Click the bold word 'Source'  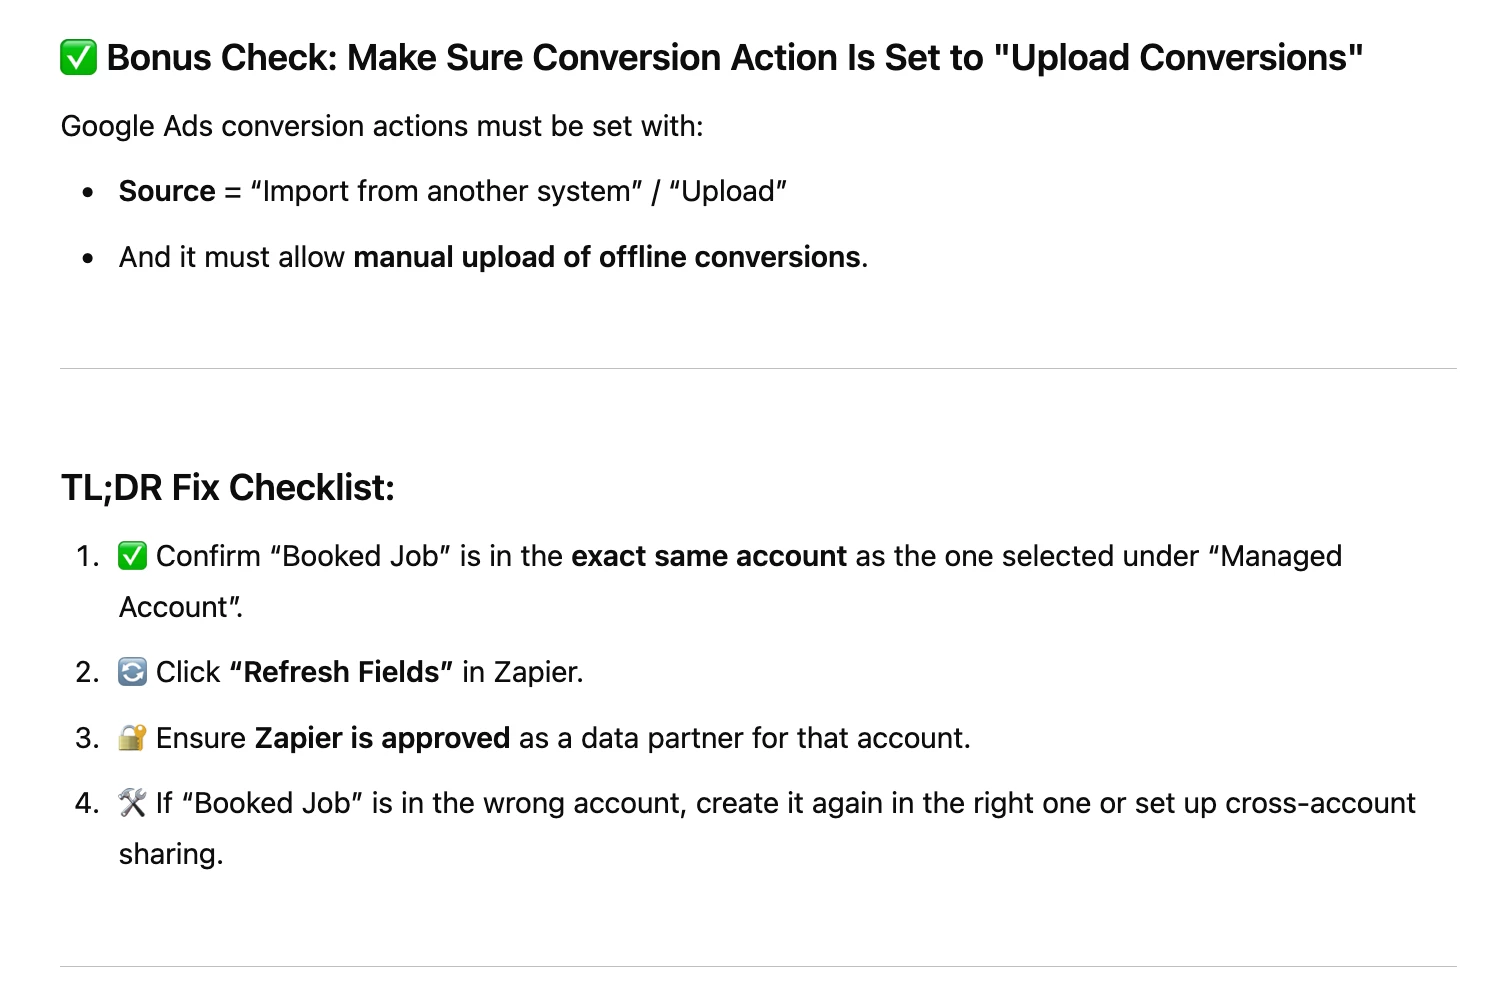[x=167, y=191]
